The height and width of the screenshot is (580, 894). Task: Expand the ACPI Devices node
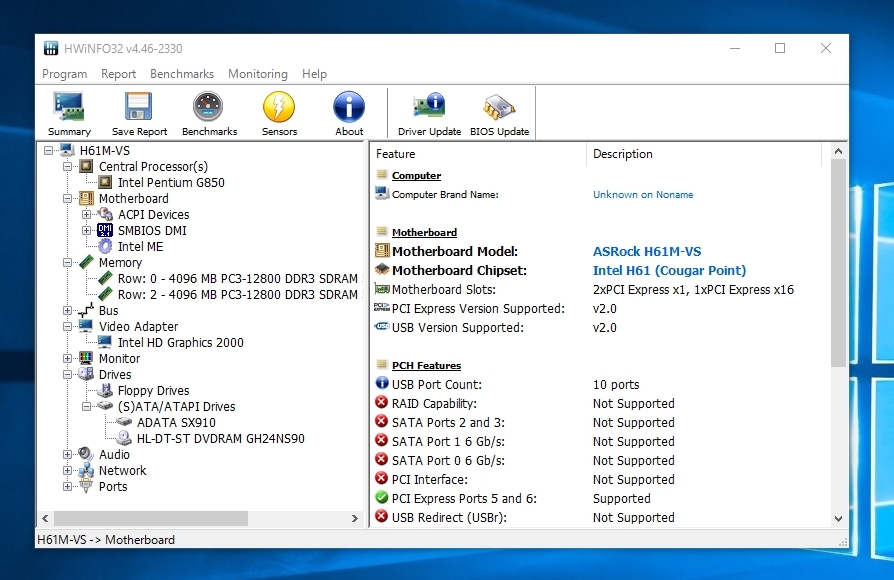(86, 214)
